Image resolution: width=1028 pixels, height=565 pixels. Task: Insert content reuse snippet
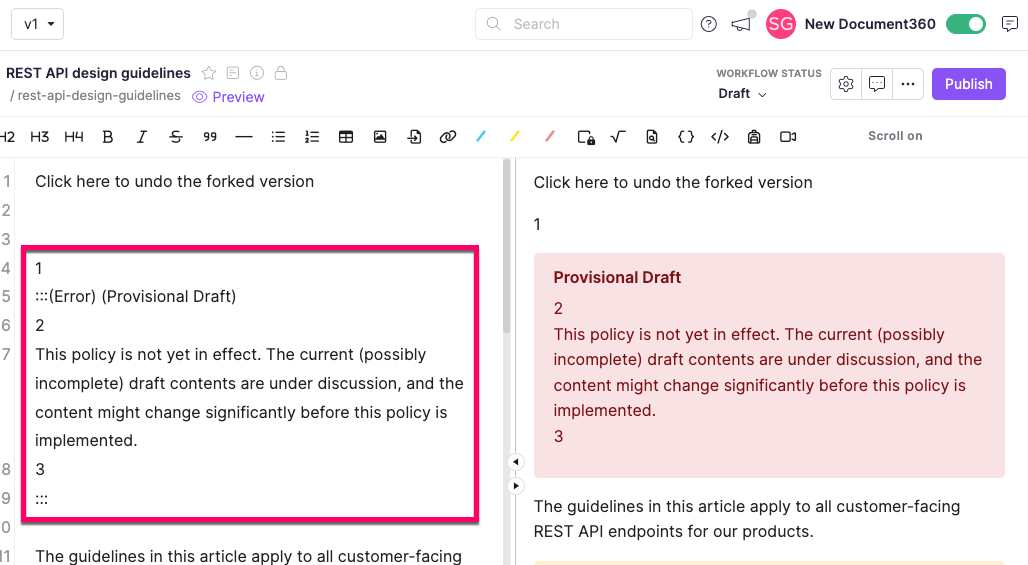(x=754, y=136)
